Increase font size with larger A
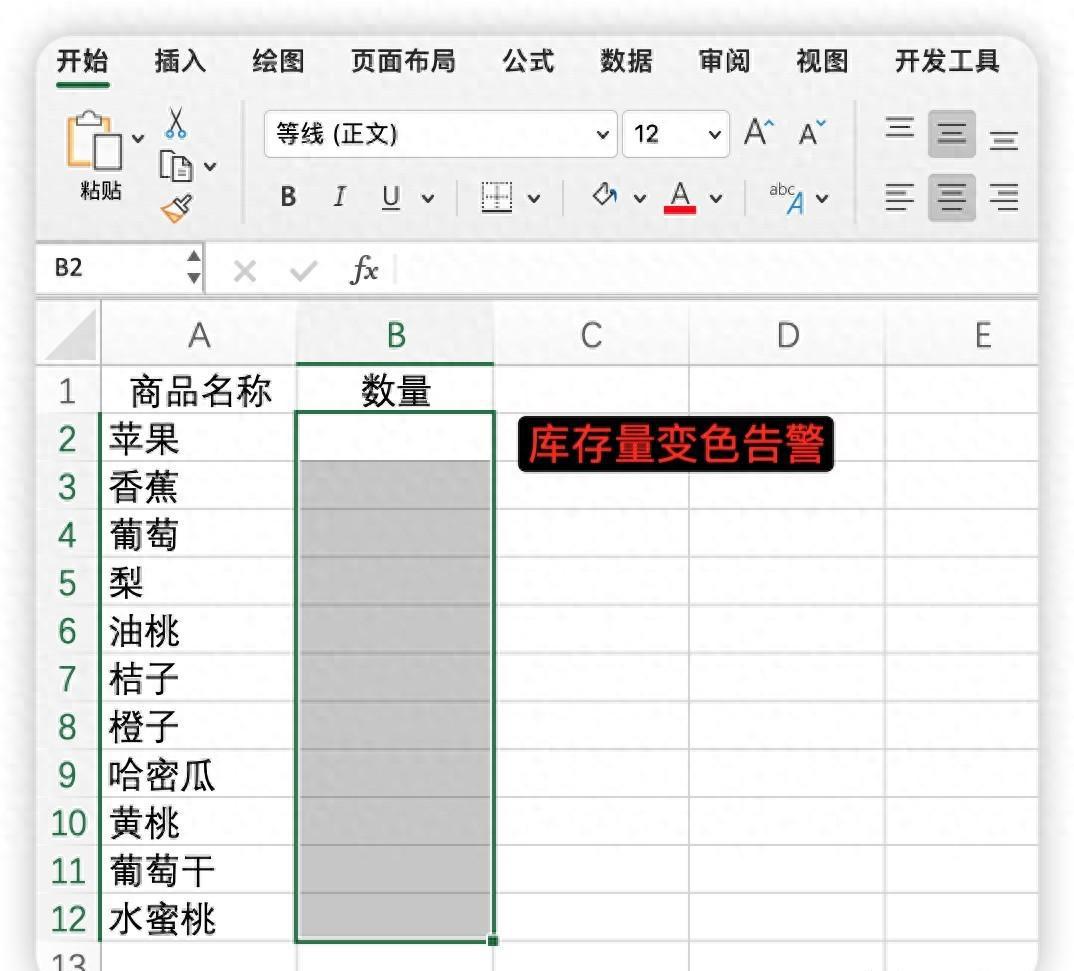This screenshot has width=1074, height=971. pos(759,132)
